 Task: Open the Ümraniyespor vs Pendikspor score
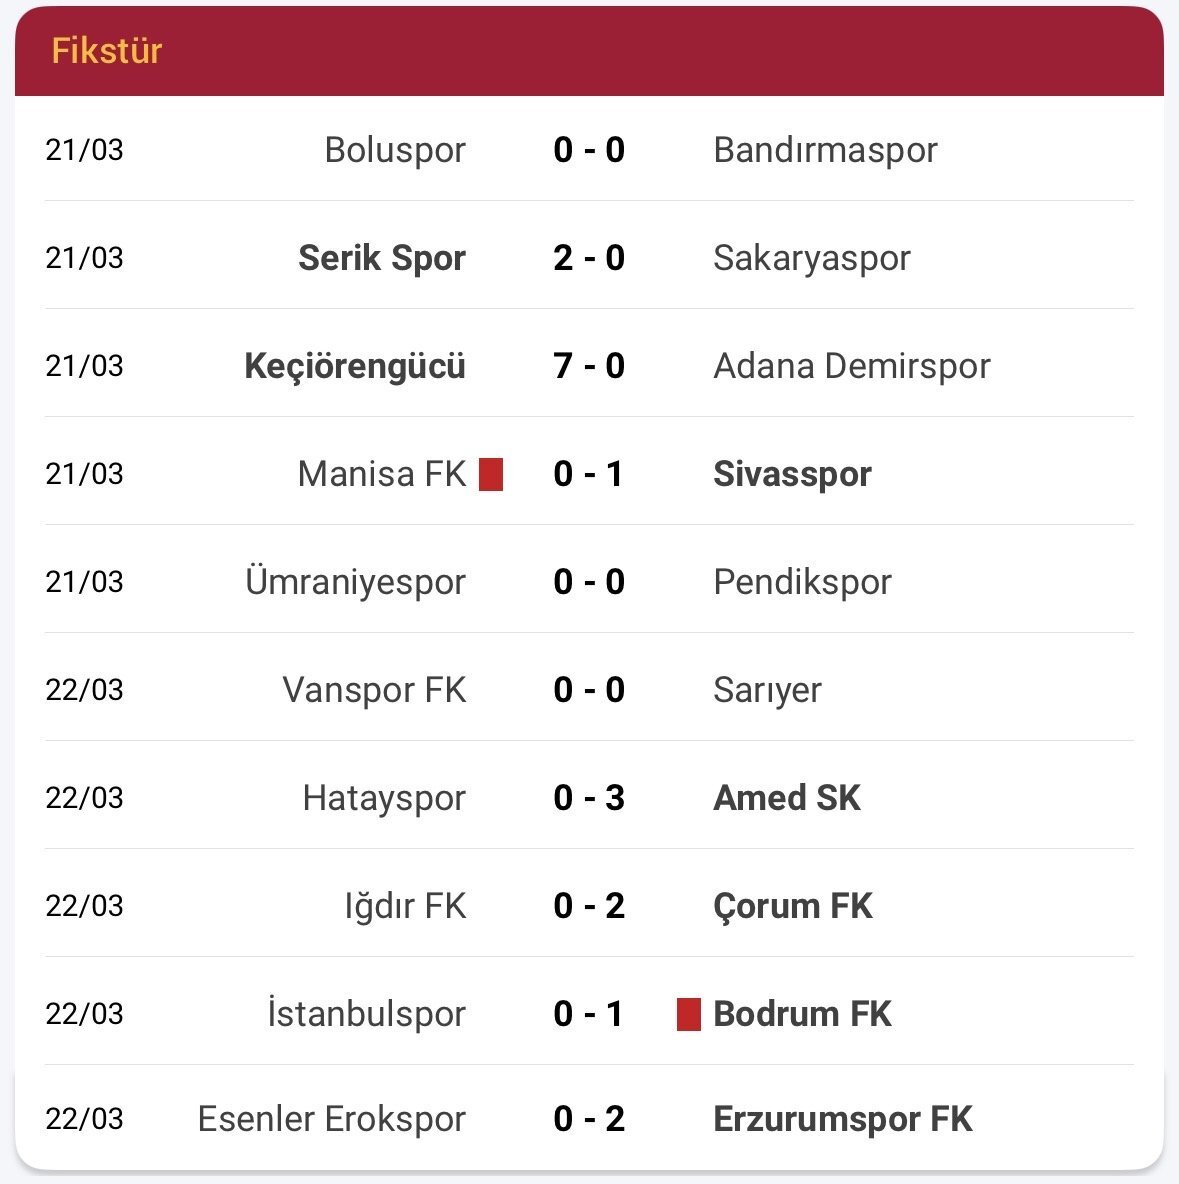pos(589,582)
